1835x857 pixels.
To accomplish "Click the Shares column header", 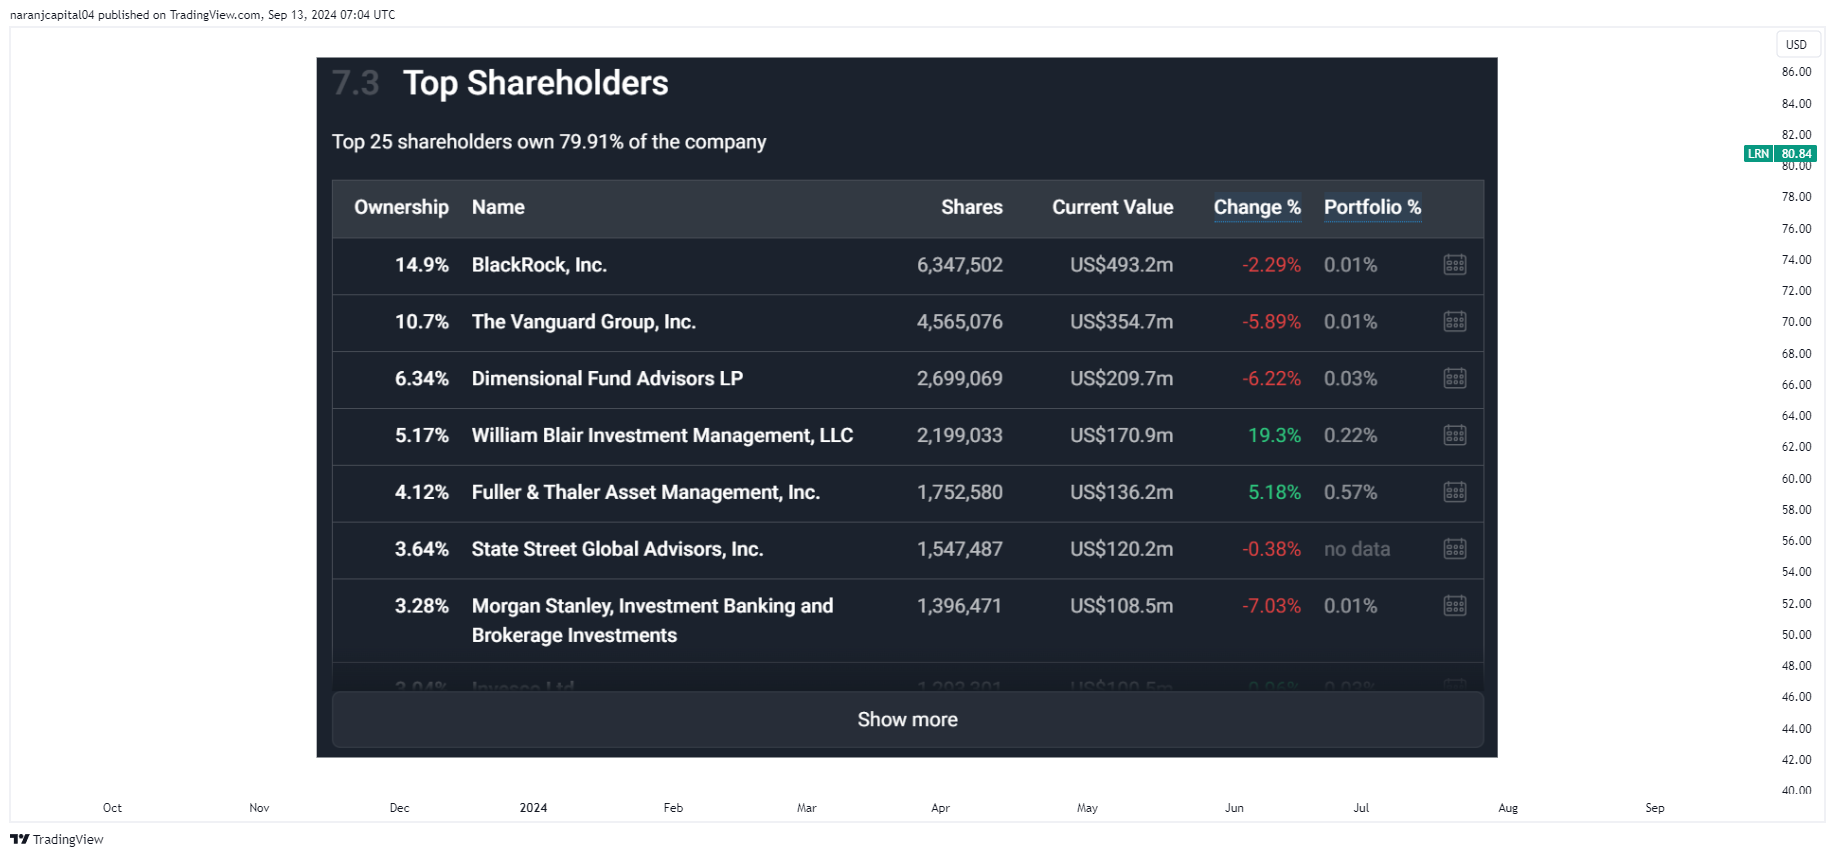I will [972, 207].
